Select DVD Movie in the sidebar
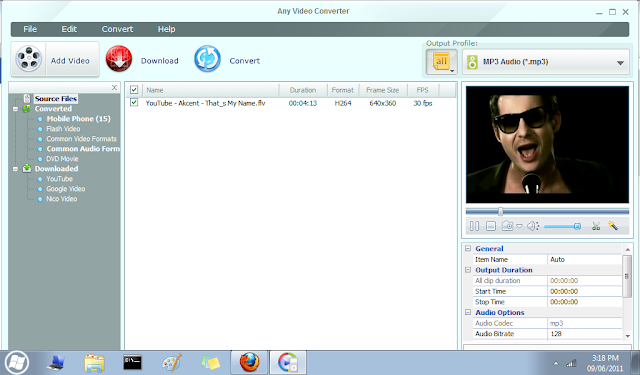This screenshot has height=375, width=640. click(62, 159)
